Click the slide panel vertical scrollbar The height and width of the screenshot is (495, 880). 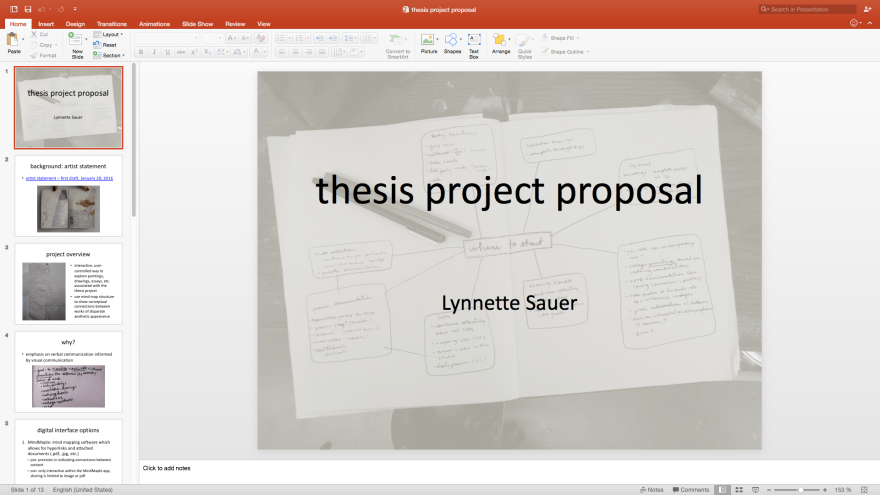(x=134, y=140)
